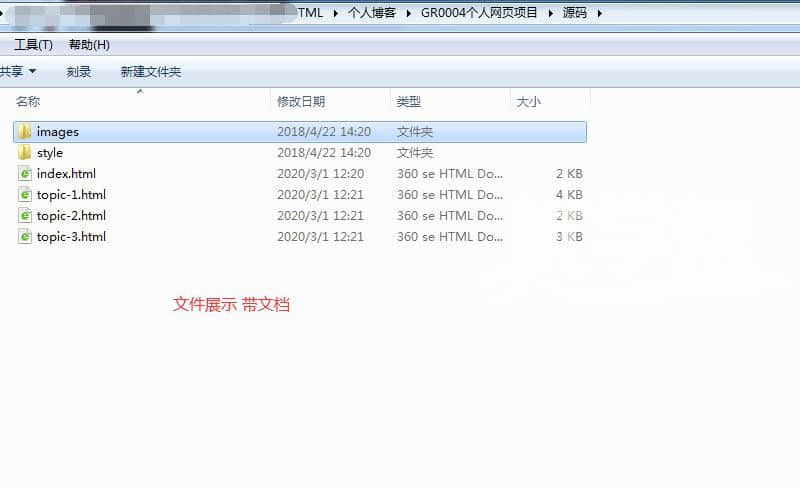The height and width of the screenshot is (488, 800).
Task: Sort files by 类型 column header
Action: coord(409,101)
